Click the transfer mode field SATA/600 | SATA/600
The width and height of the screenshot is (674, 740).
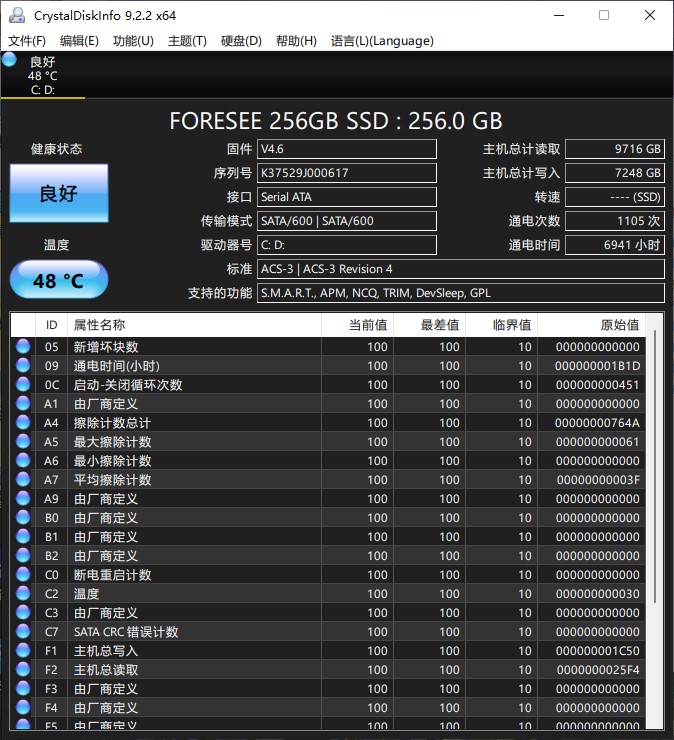[346, 221]
